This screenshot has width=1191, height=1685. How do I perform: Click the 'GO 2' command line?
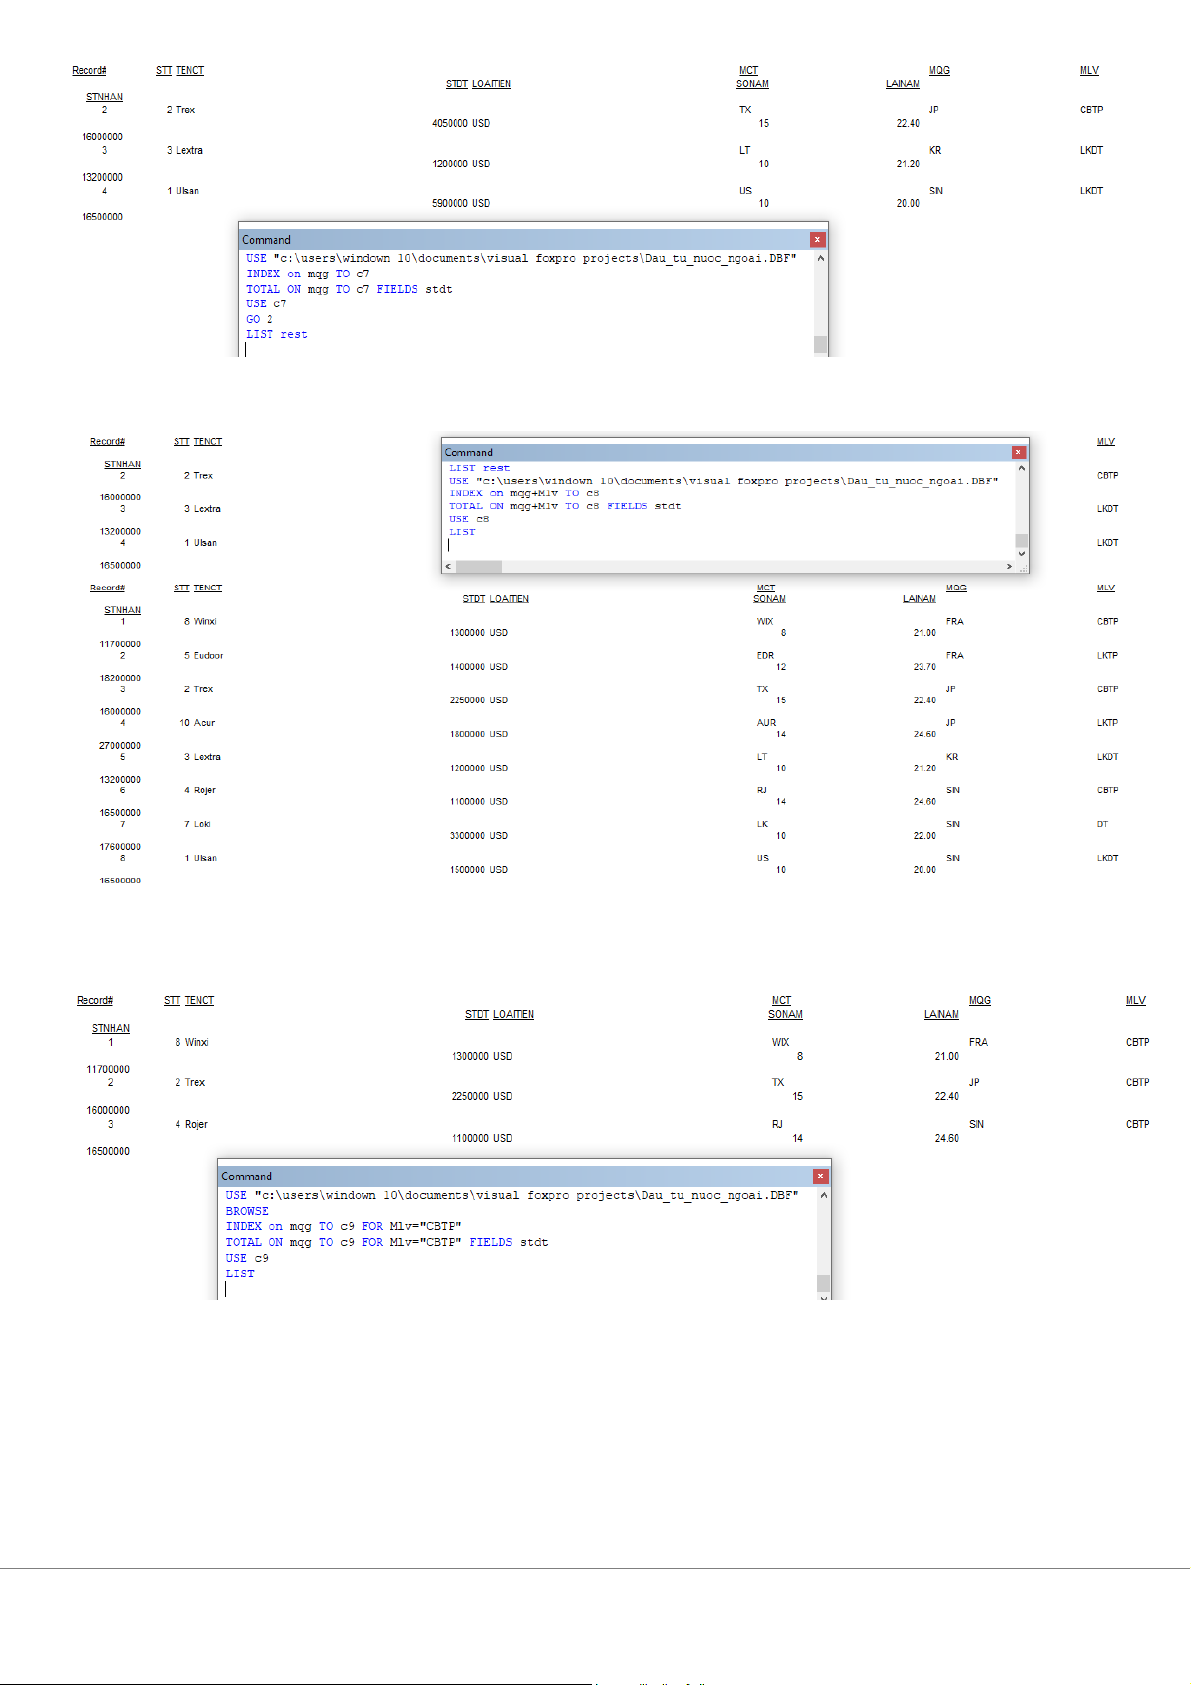[259, 320]
